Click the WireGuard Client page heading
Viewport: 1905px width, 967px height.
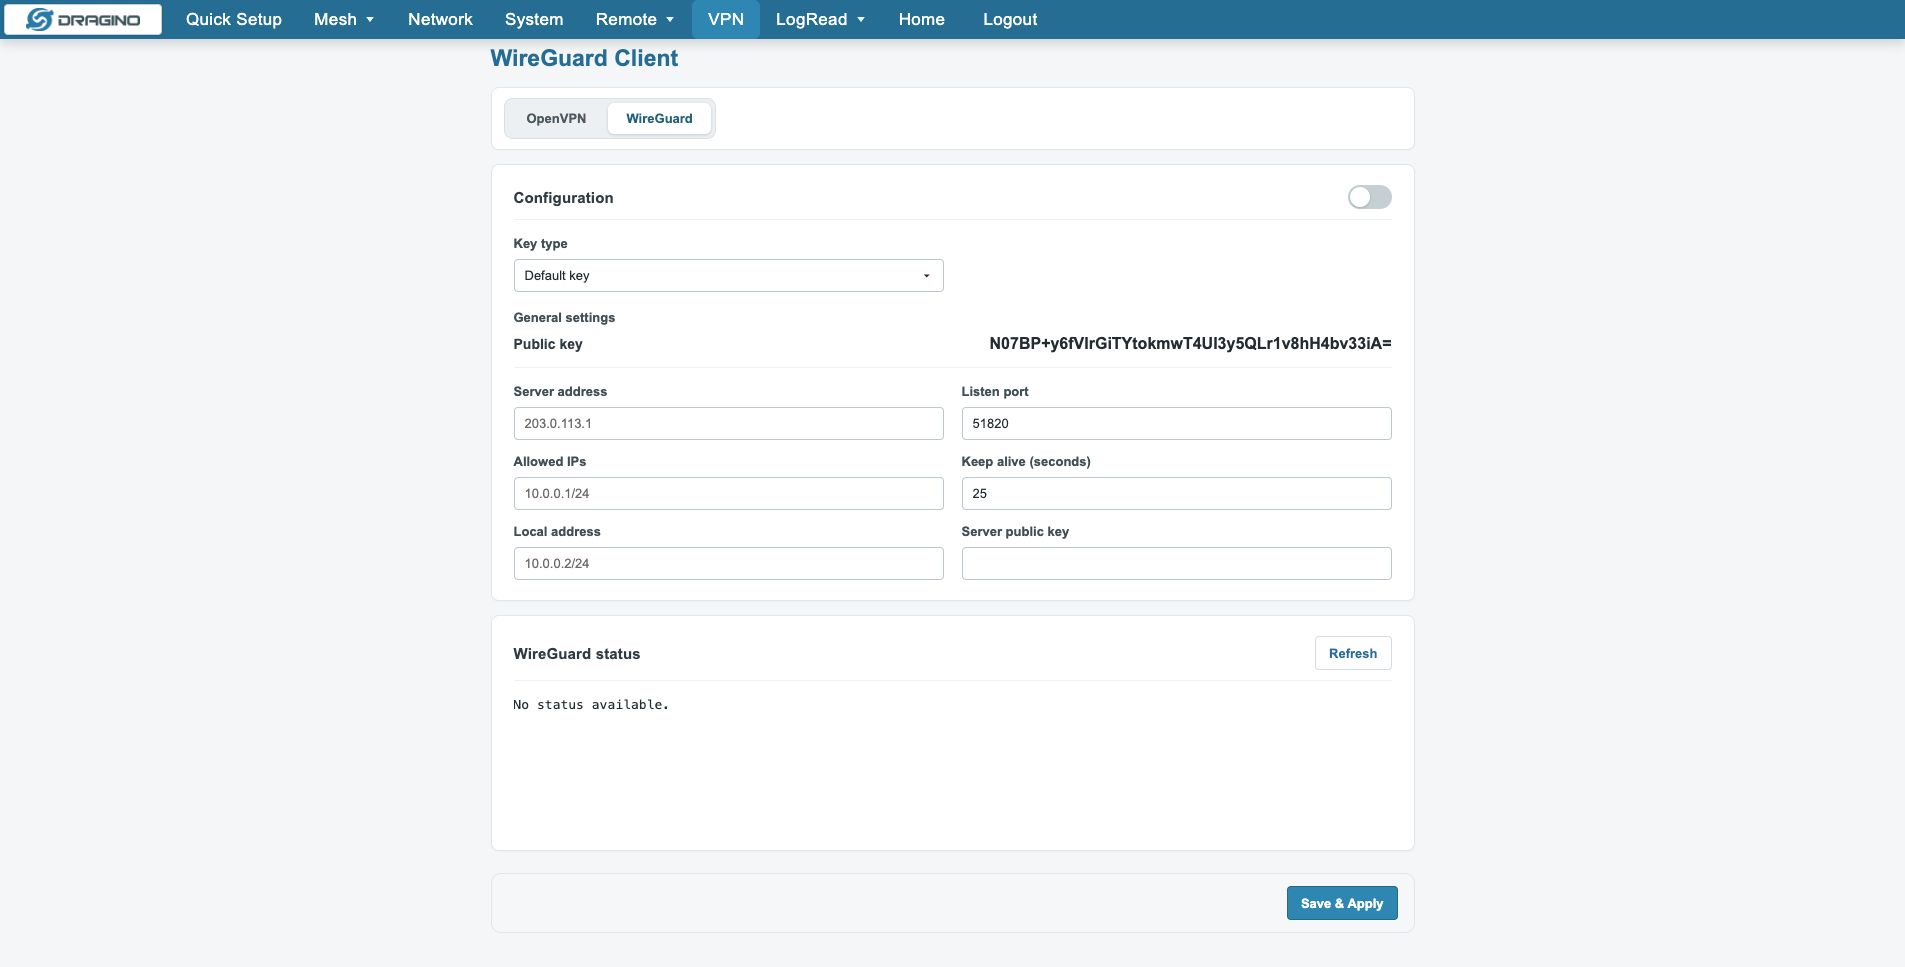(x=584, y=58)
